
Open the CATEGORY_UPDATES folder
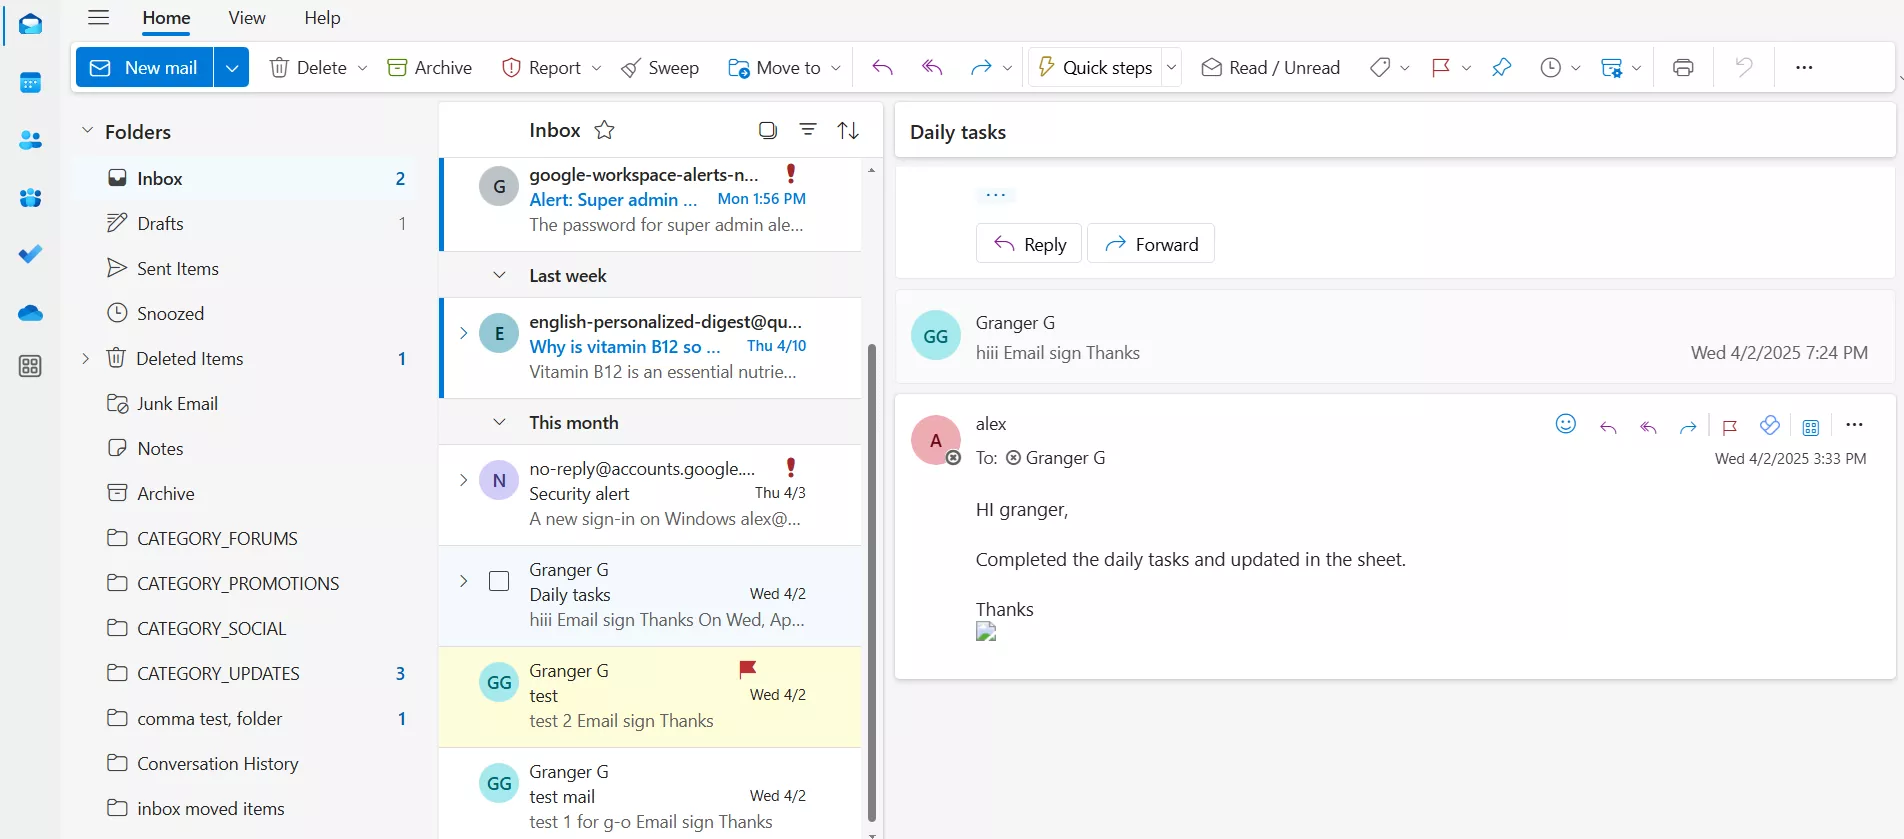point(248,673)
